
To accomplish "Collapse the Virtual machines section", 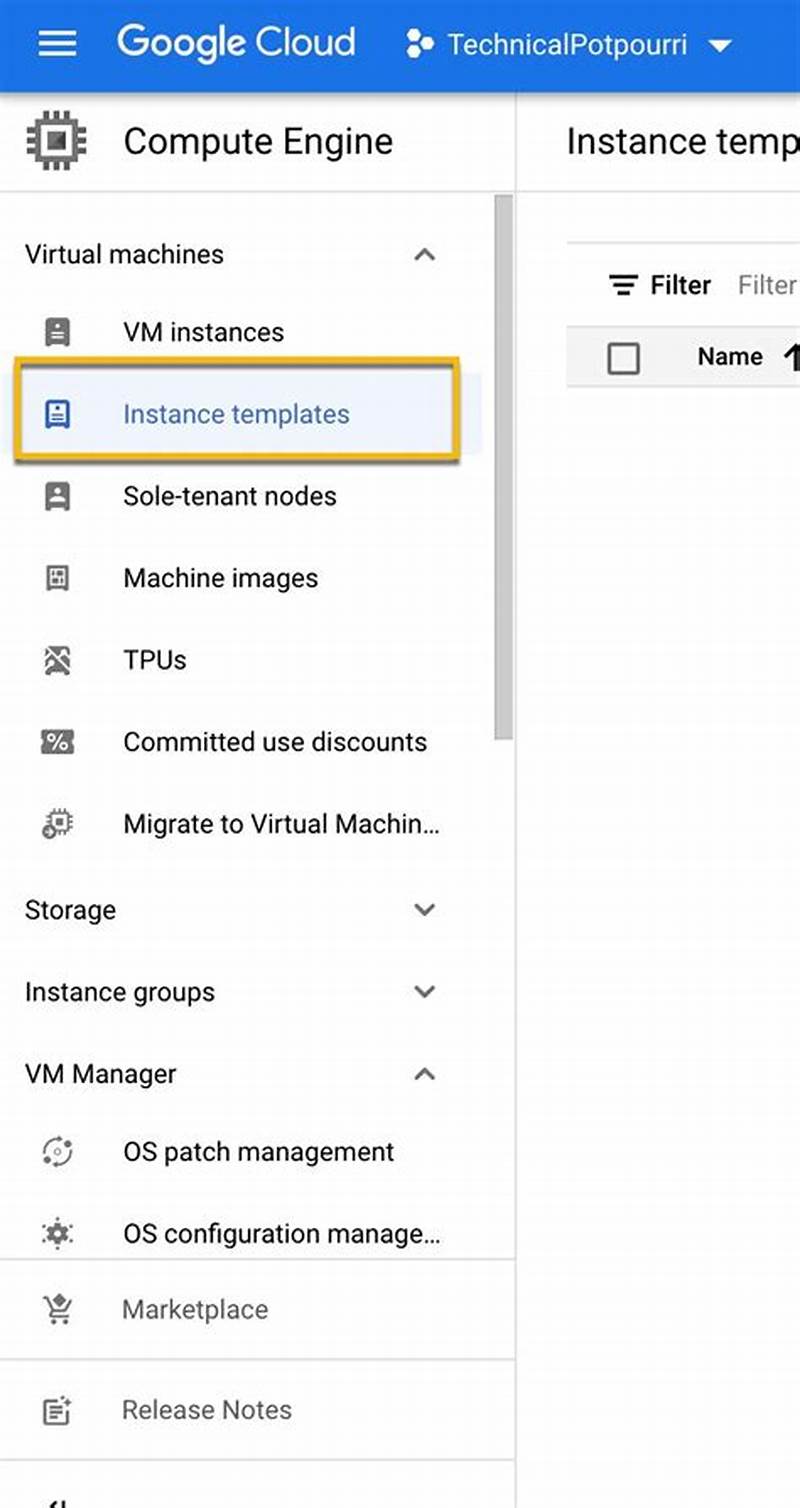I will (x=425, y=255).
